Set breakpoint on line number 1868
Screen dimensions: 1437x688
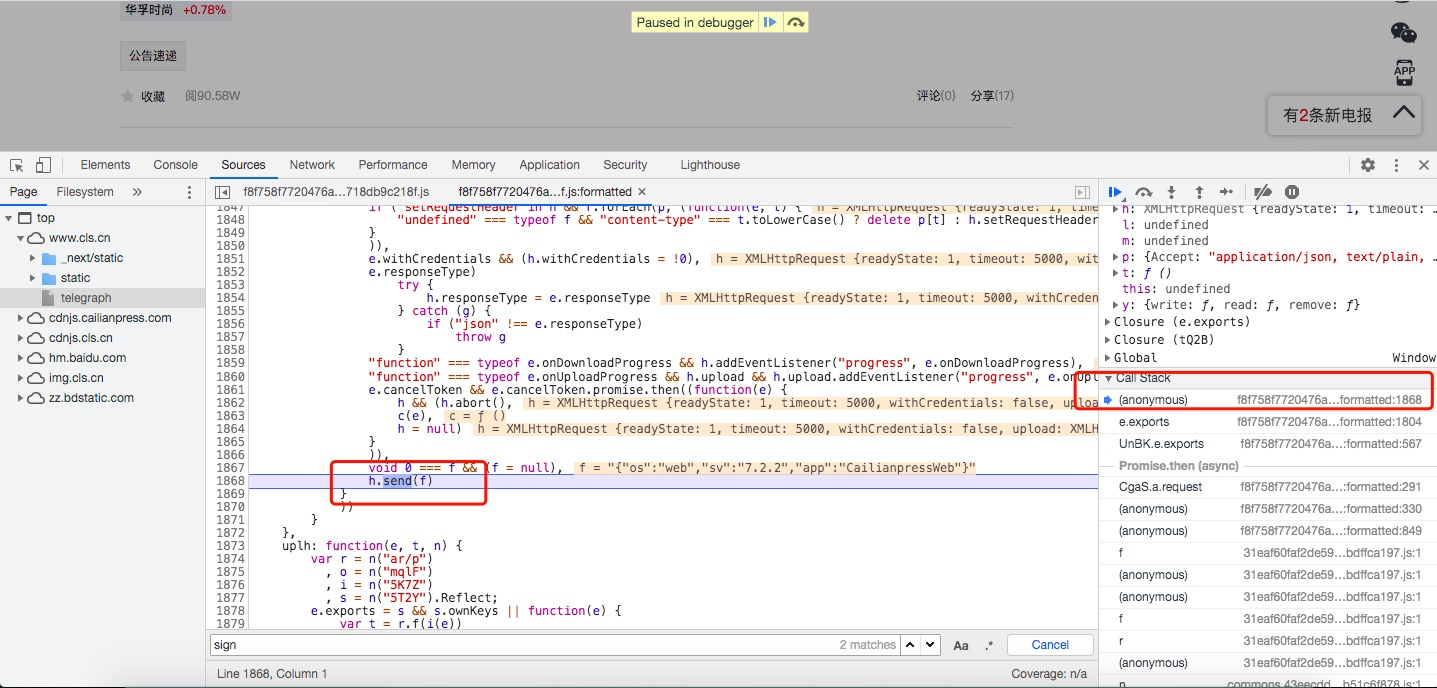(x=230, y=481)
